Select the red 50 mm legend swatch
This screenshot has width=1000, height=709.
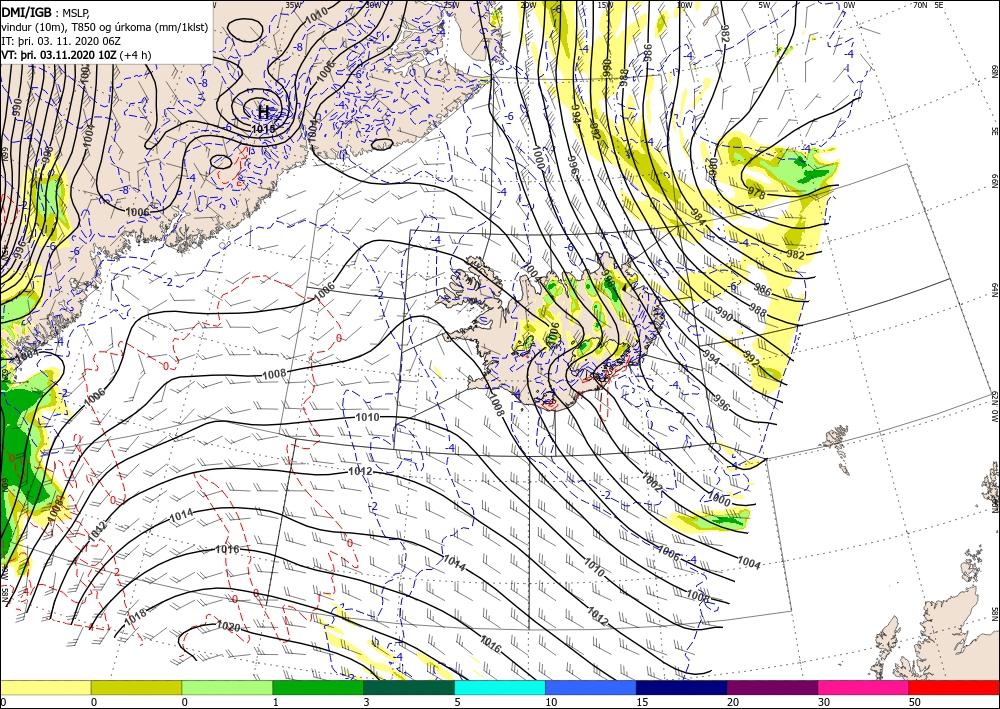954,687
